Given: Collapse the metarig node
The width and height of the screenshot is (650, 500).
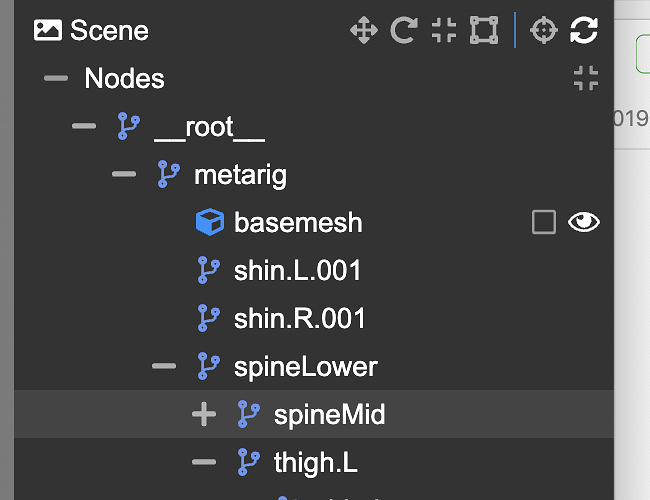Looking at the screenshot, I should (x=124, y=175).
